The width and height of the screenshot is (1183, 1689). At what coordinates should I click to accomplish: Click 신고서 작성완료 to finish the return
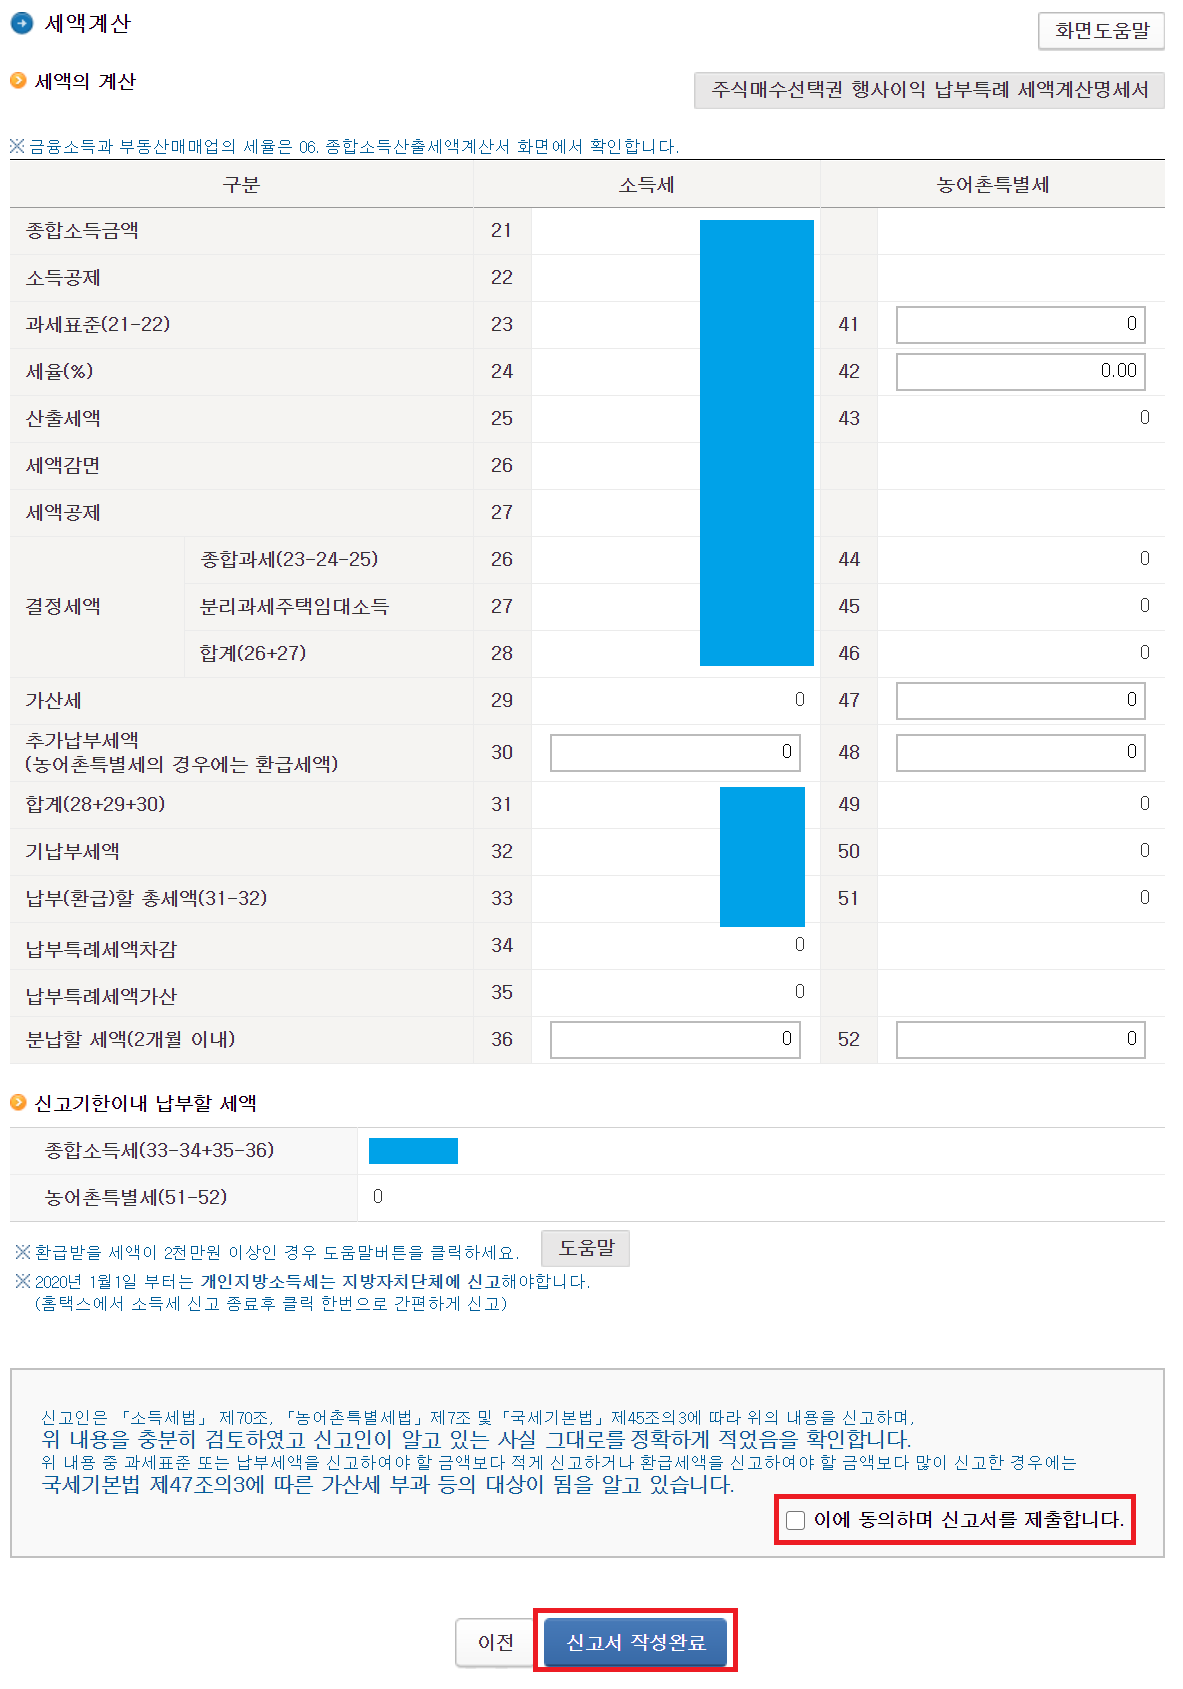pyautogui.click(x=635, y=1642)
